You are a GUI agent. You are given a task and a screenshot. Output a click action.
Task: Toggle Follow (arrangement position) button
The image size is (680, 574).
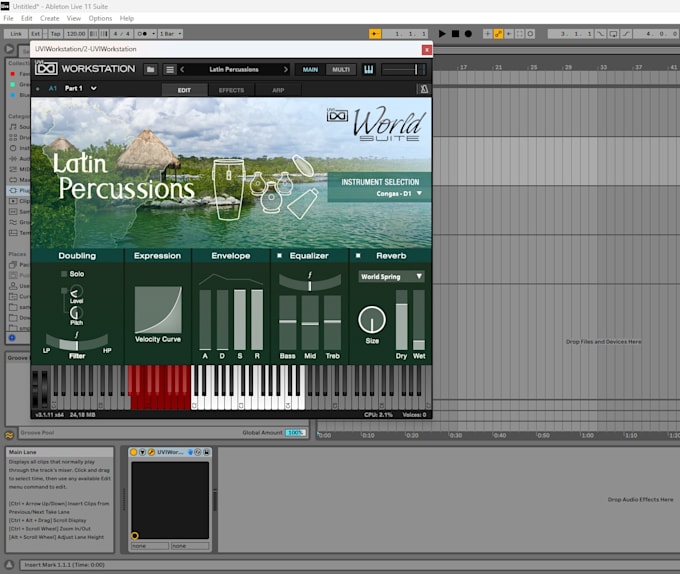point(375,33)
